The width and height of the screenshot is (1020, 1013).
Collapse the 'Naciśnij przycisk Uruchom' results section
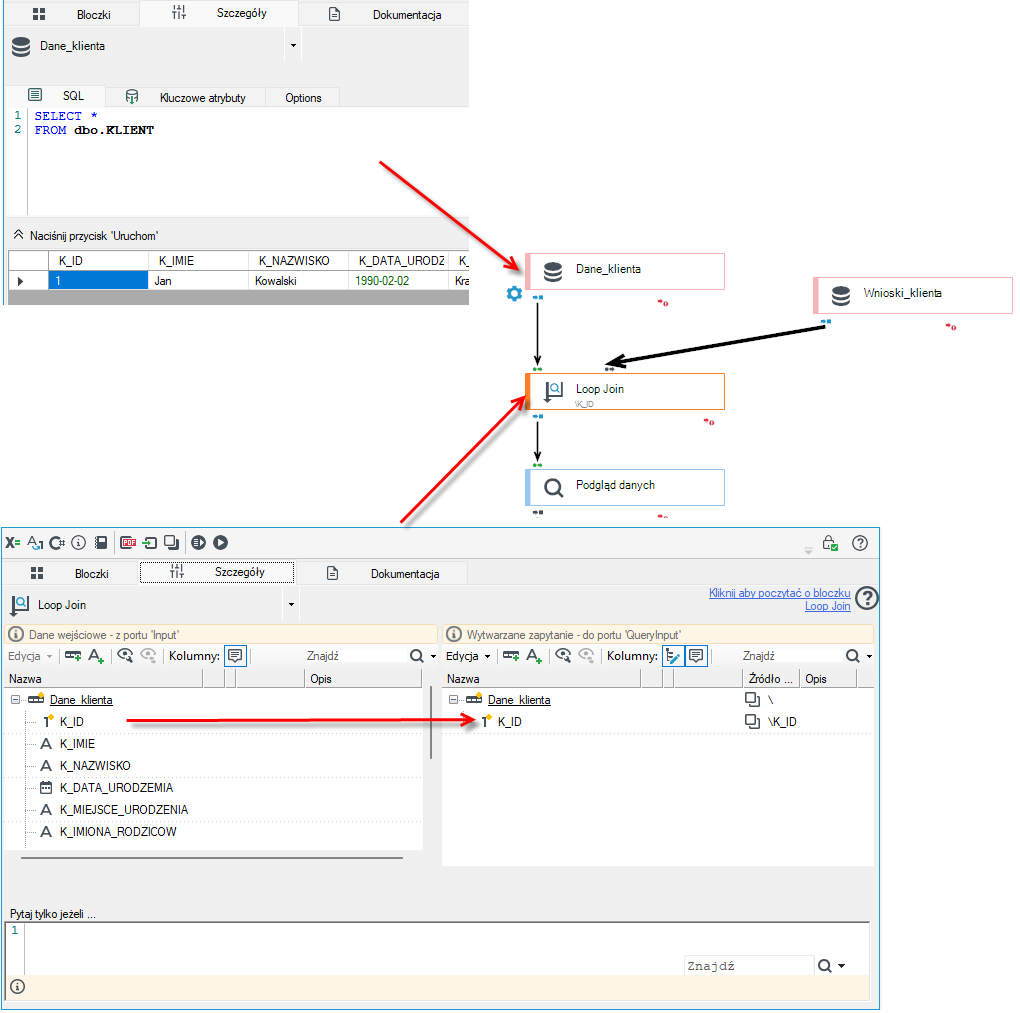click(x=18, y=235)
